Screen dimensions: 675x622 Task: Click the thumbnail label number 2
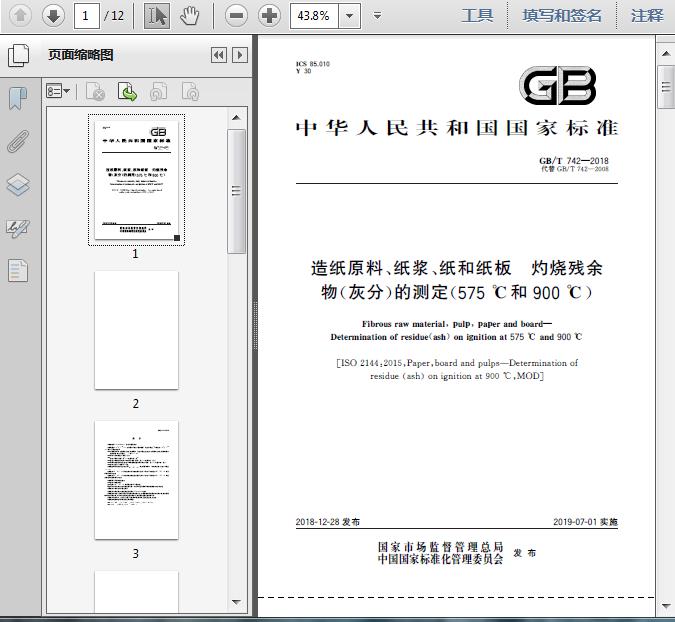click(136, 403)
